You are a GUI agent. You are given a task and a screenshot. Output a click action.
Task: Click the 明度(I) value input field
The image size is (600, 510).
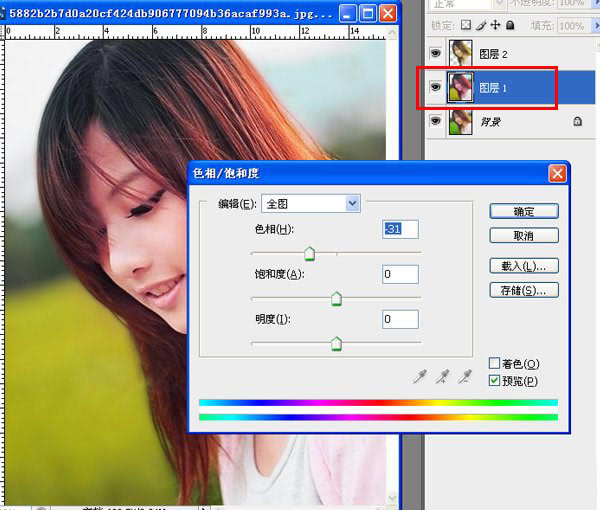pyautogui.click(x=400, y=319)
